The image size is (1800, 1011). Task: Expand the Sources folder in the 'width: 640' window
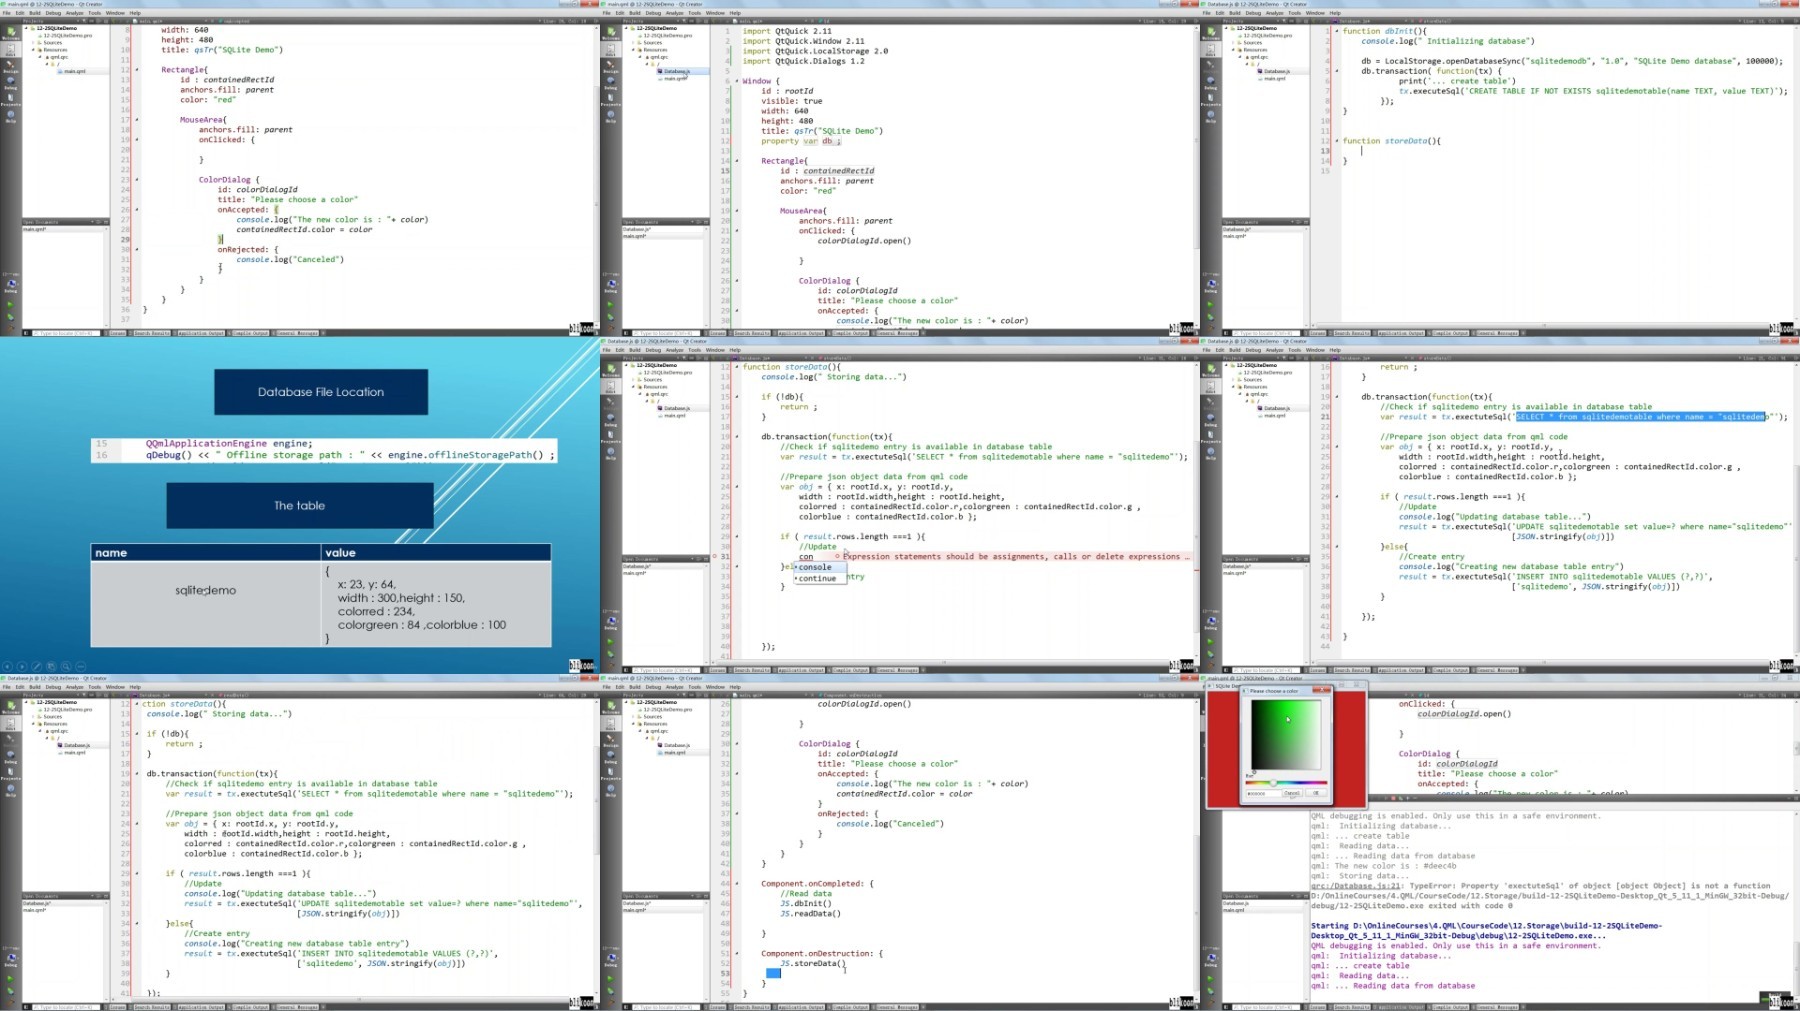click(33, 42)
